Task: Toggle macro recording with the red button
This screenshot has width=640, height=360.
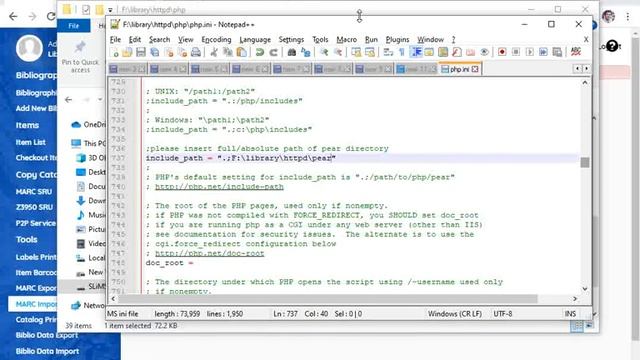Action: coord(502,52)
